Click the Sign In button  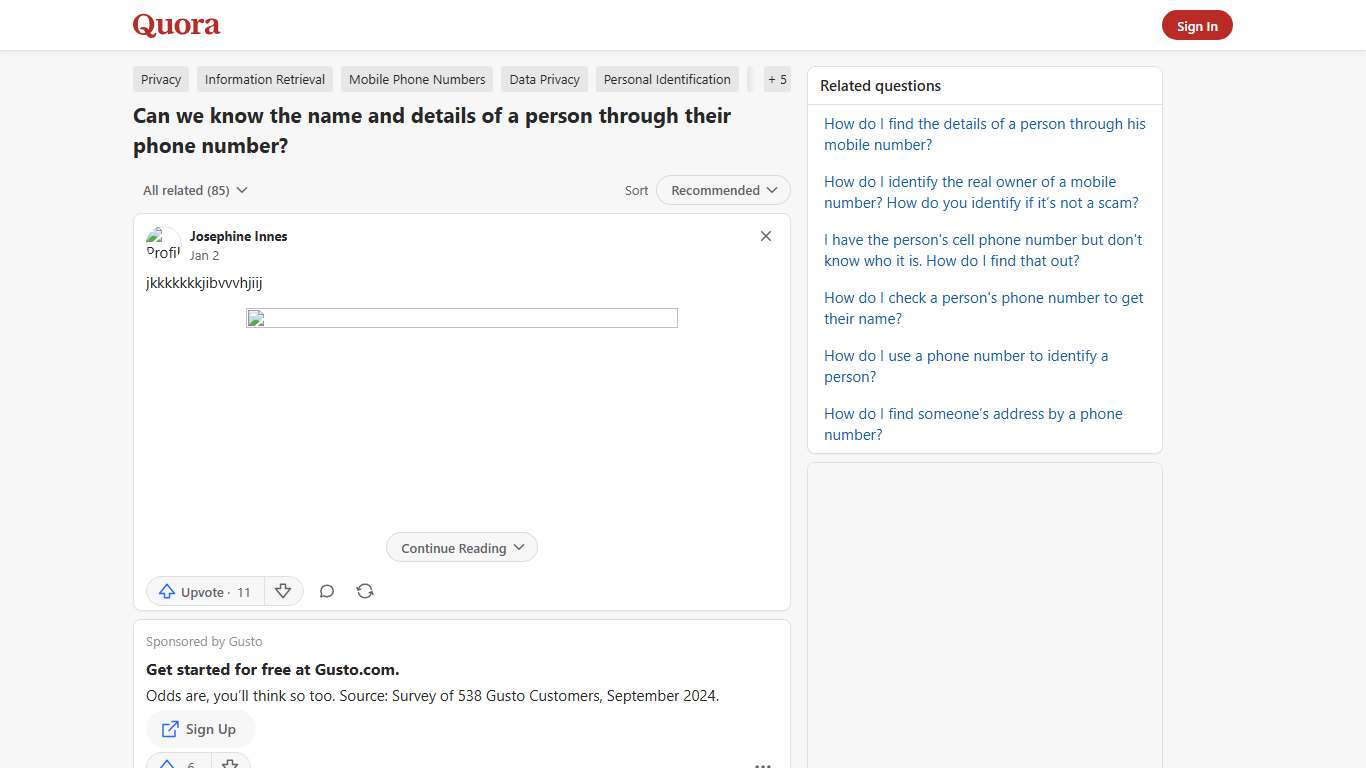coord(1197,25)
